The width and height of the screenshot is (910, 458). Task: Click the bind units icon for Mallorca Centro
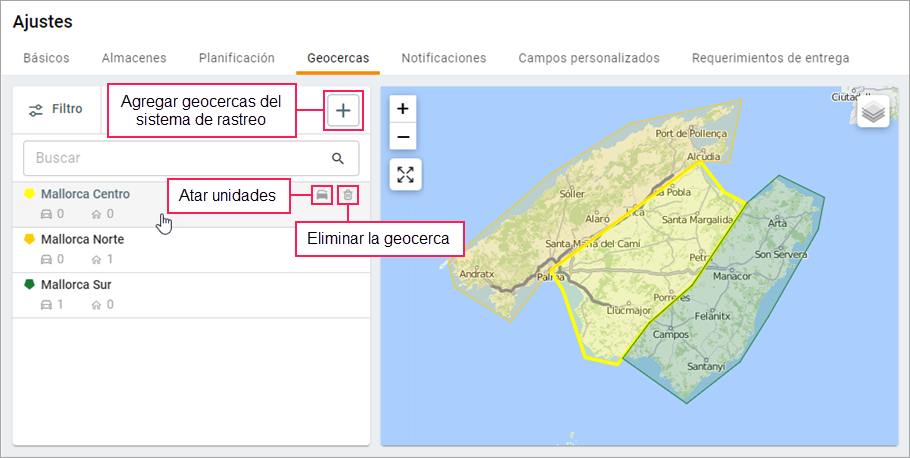[x=321, y=195]
